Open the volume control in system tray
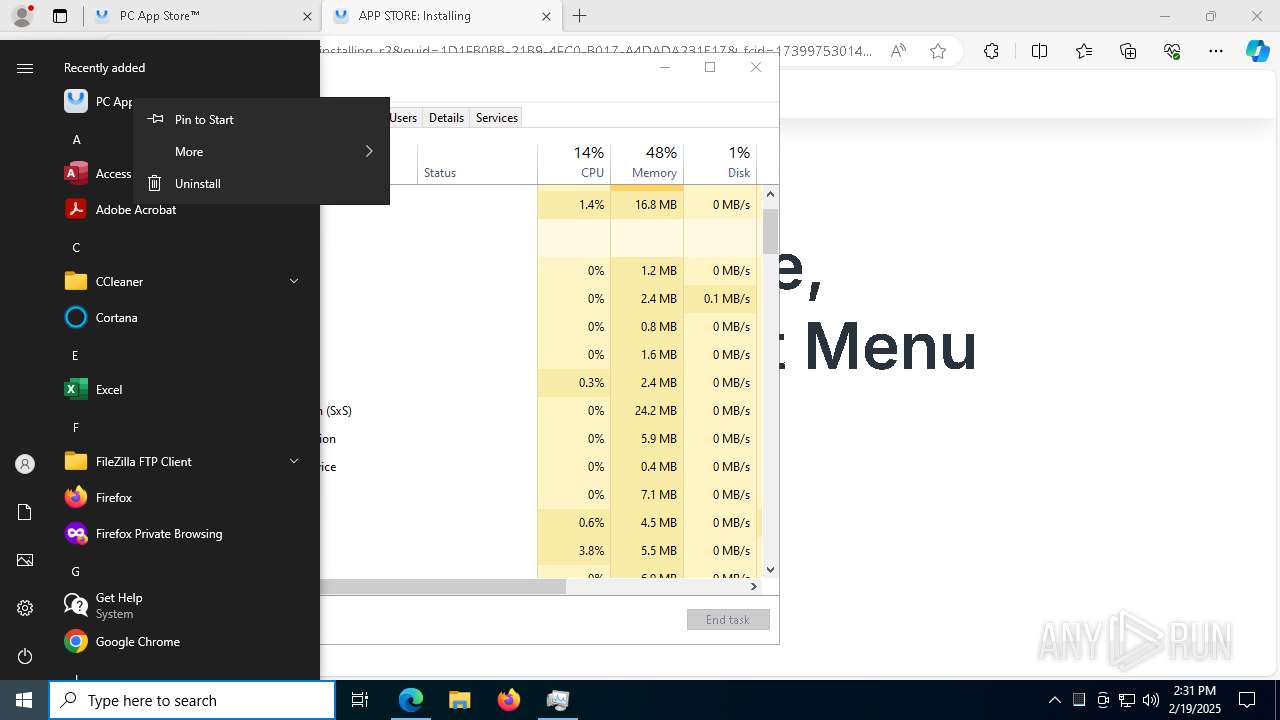Viewport: 1280px width, 720px height. point(1151,700)
